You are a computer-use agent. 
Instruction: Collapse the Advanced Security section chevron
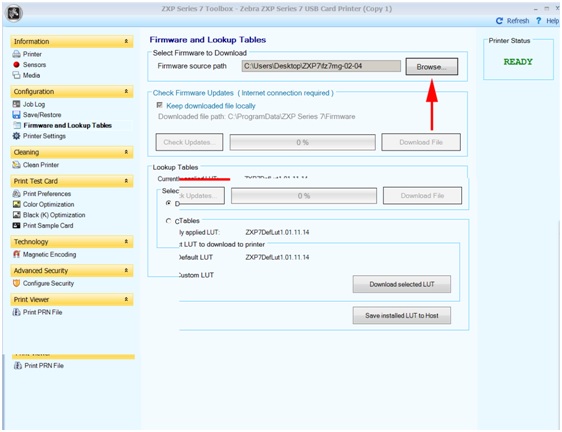click(x=126, y=270)
